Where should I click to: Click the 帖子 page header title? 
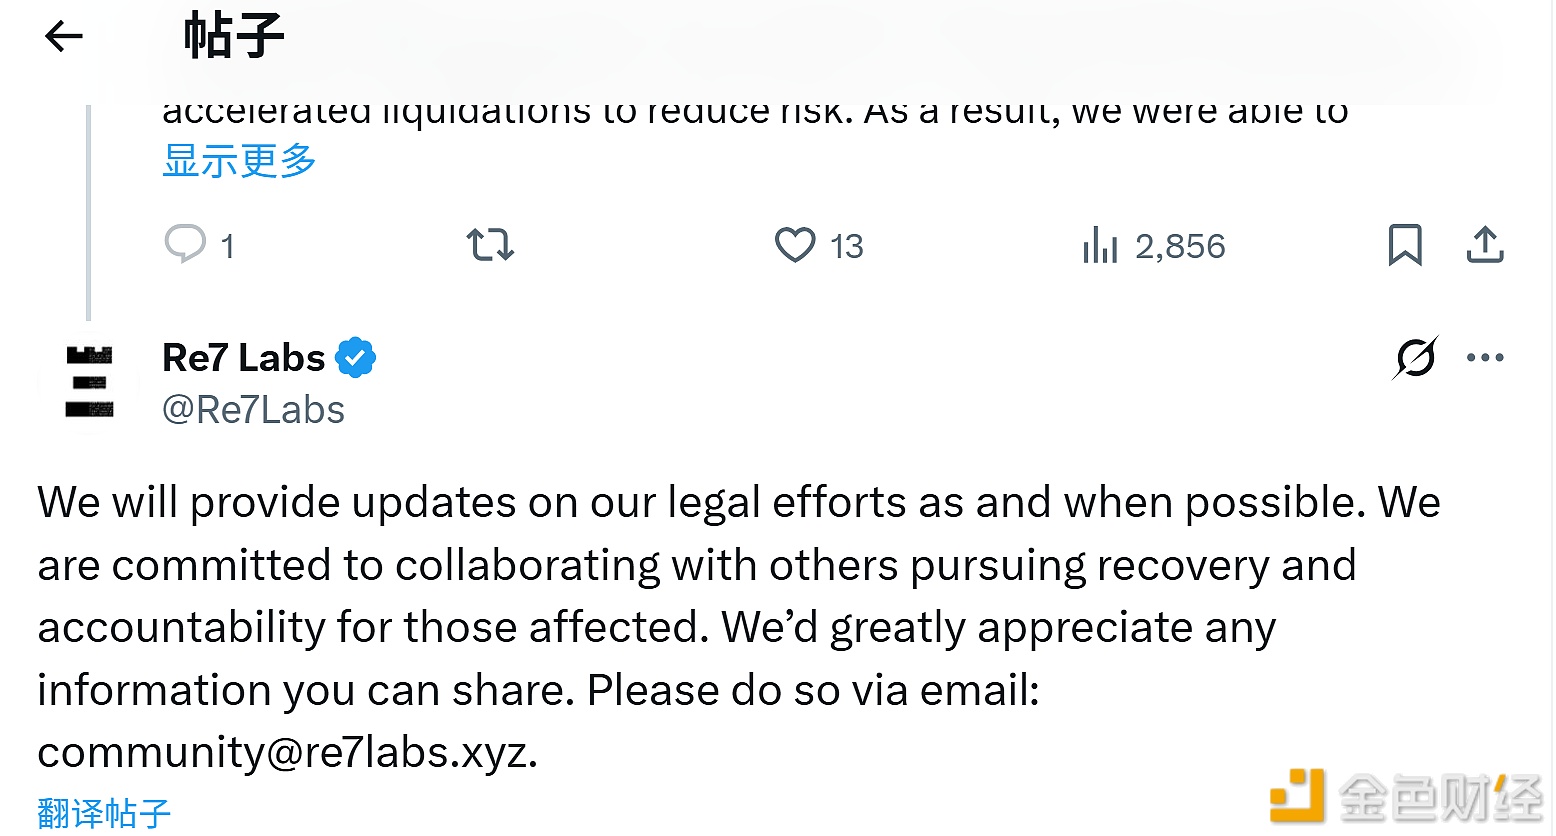234,37
